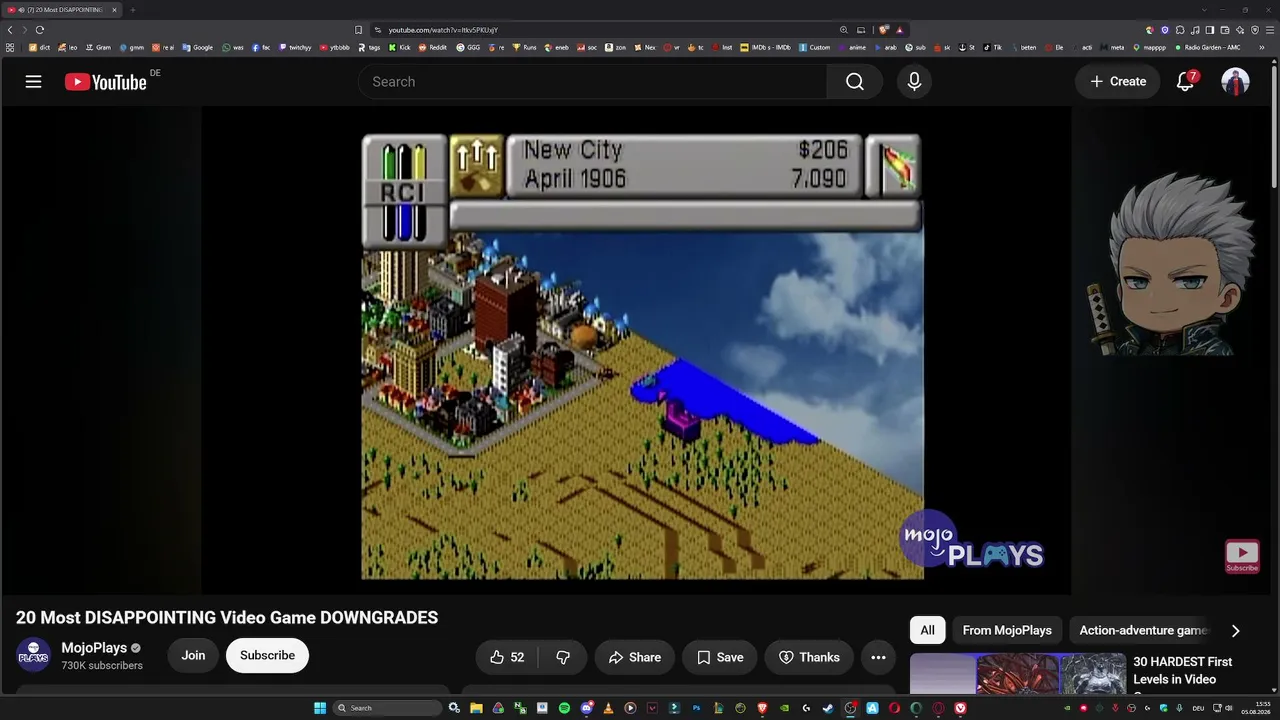This screenshot has height=720, width=1280.
Task: Open YouTube notifications bell
Action: click(x=1185, y=82)
